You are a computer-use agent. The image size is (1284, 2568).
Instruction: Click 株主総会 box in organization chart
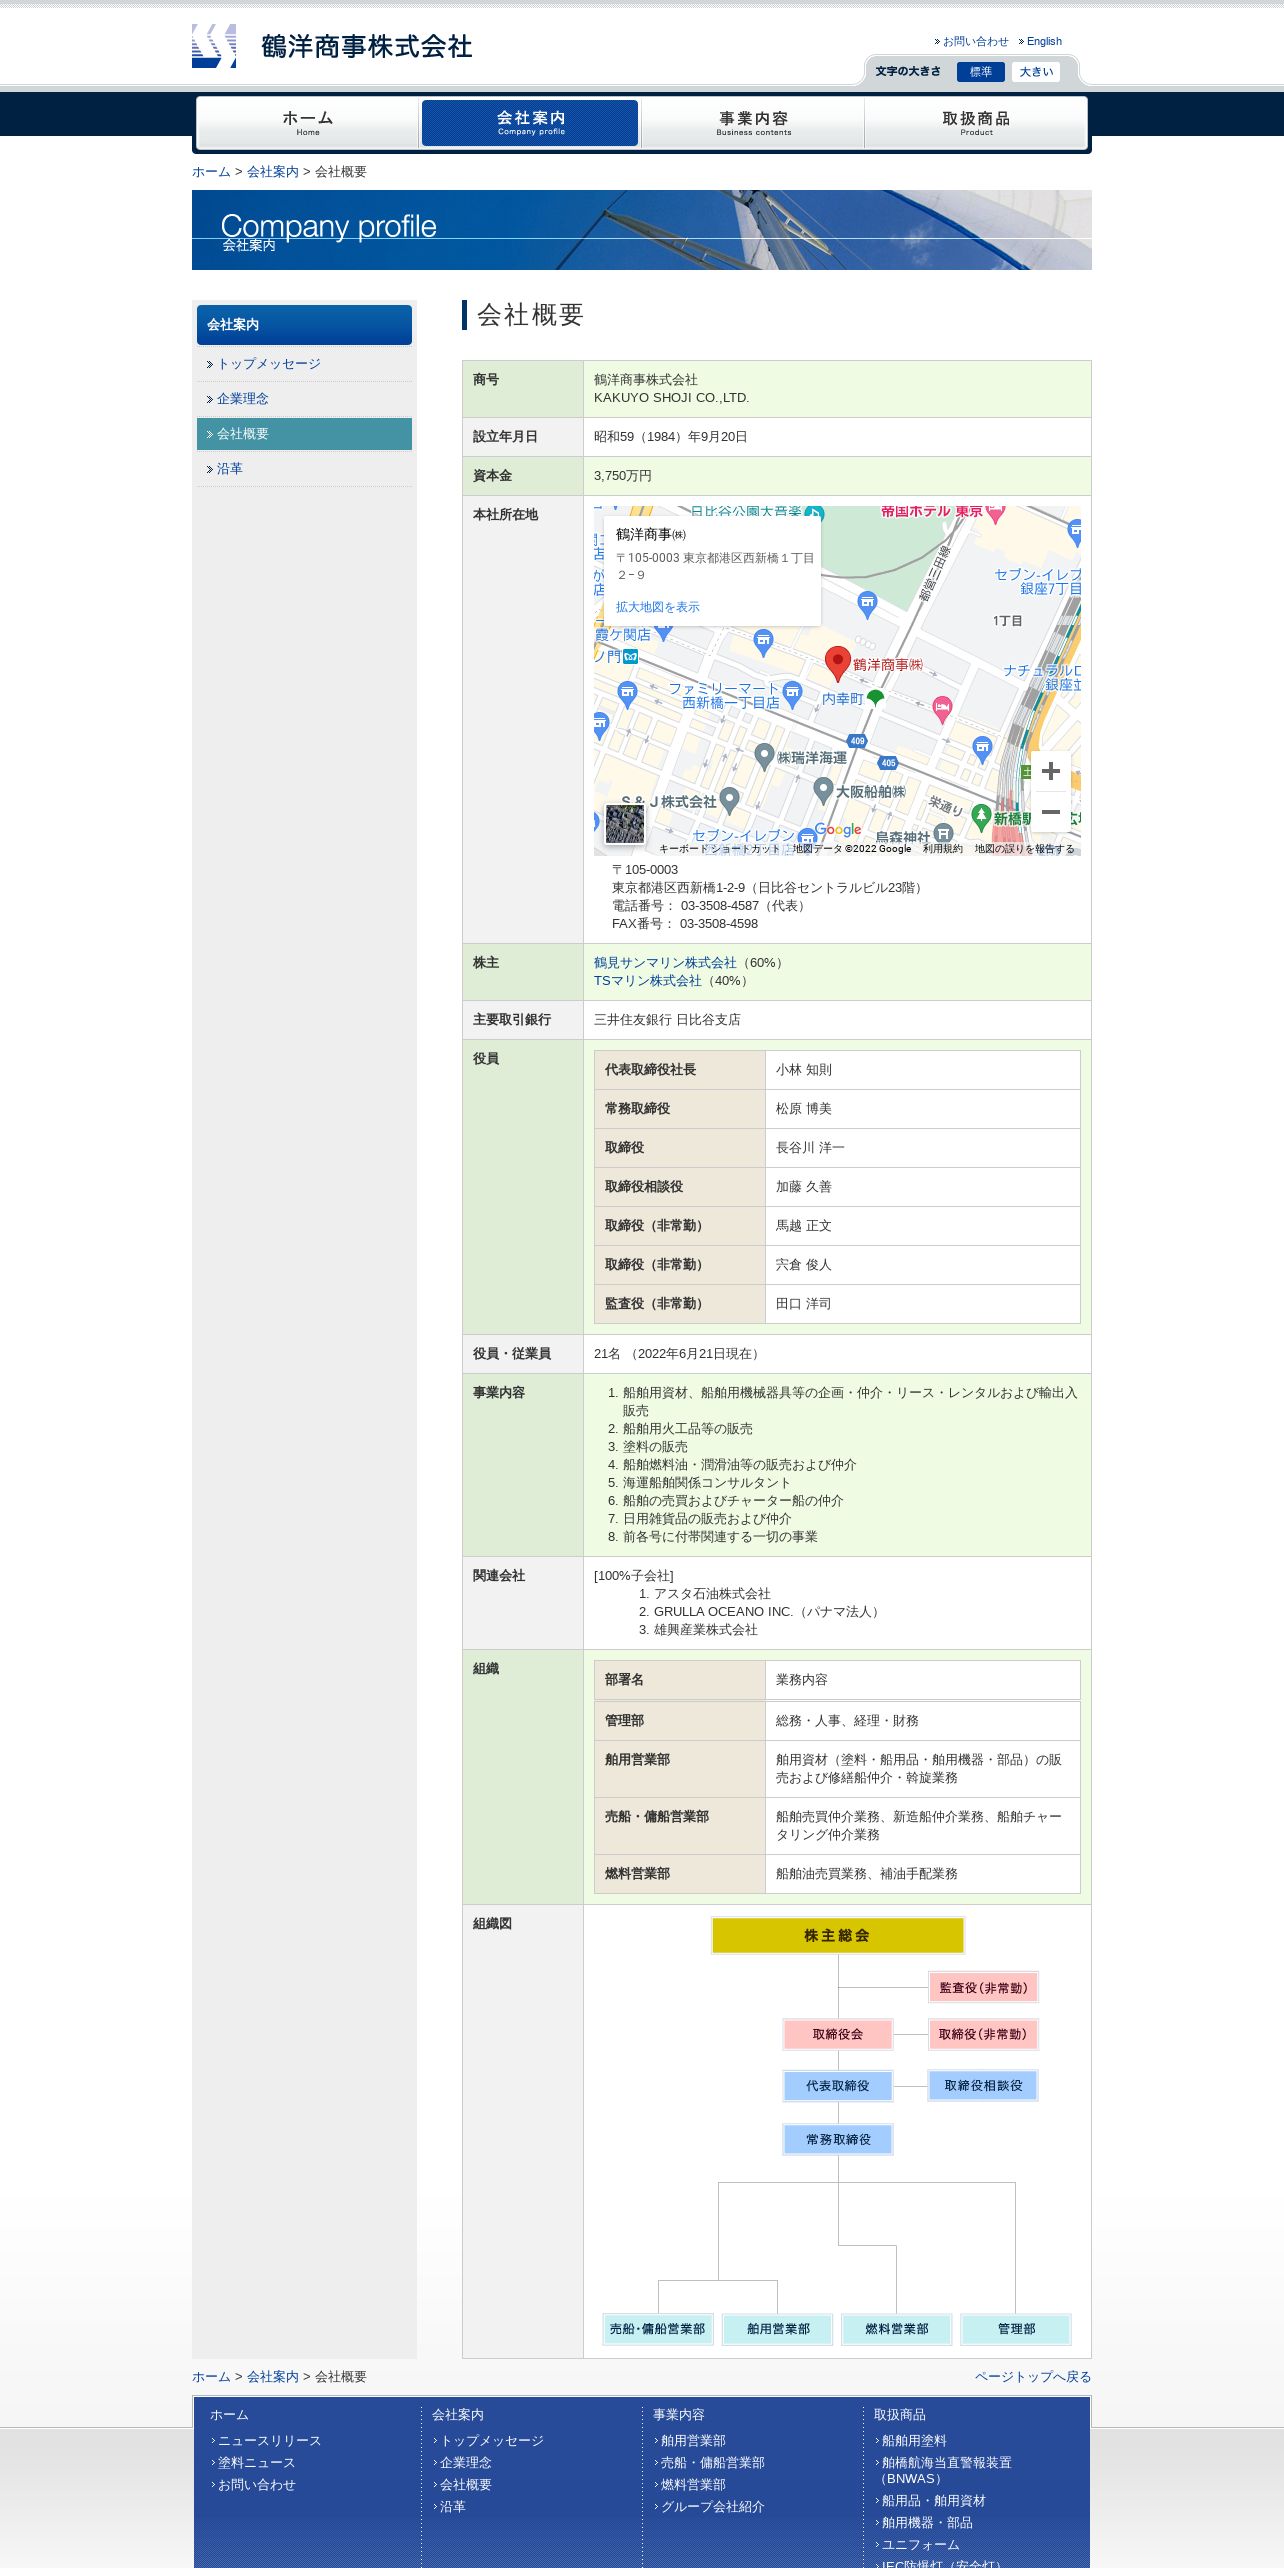[837, 1935]
